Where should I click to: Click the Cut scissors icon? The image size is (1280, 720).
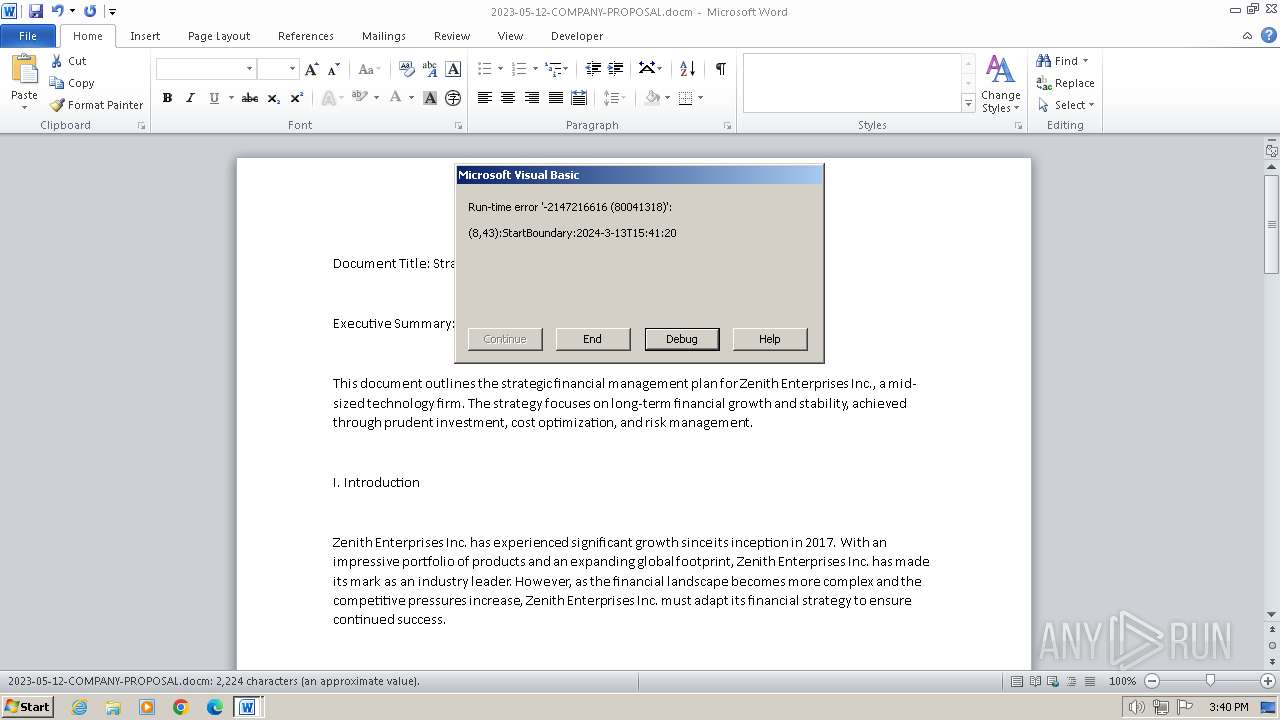[x=57, y=61]
